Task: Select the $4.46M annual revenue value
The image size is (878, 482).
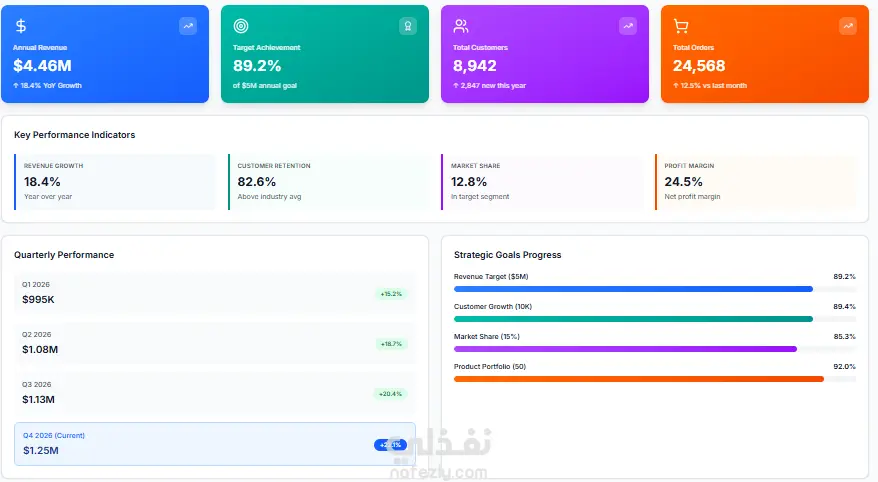Action: (43, 65)
